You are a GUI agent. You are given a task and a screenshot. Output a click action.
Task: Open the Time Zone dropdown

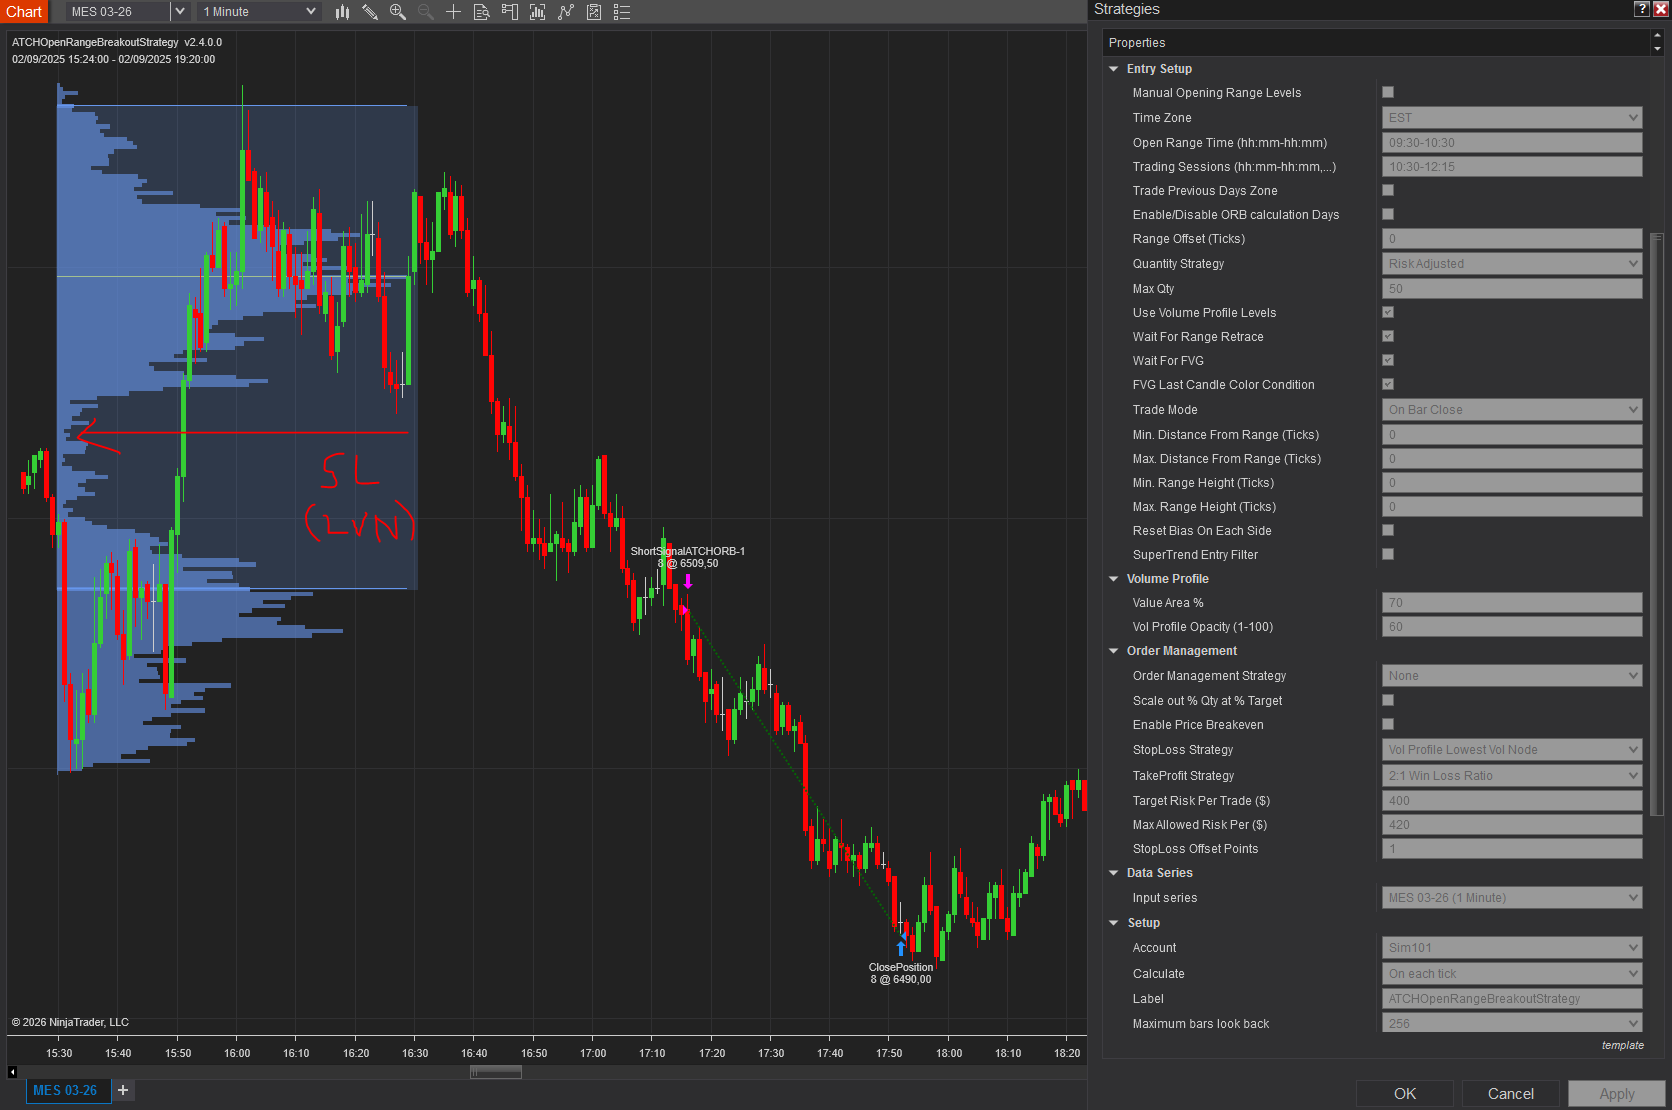pos(1512,118)
